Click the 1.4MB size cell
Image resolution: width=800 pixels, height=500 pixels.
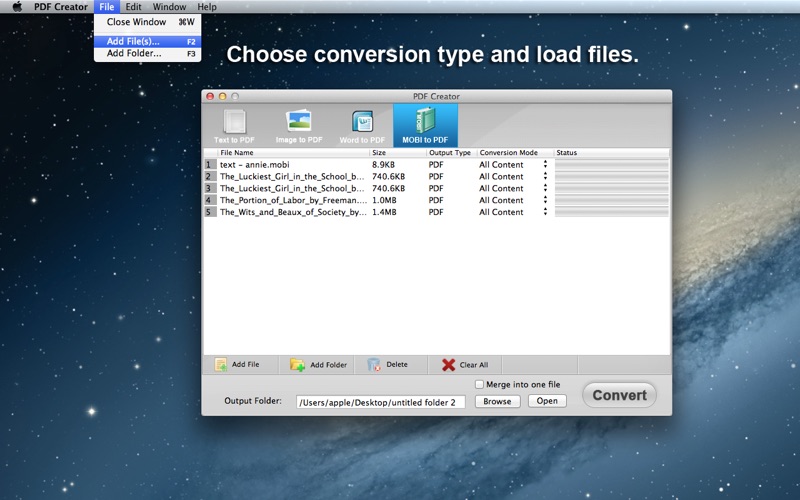(x=384, y=212)
